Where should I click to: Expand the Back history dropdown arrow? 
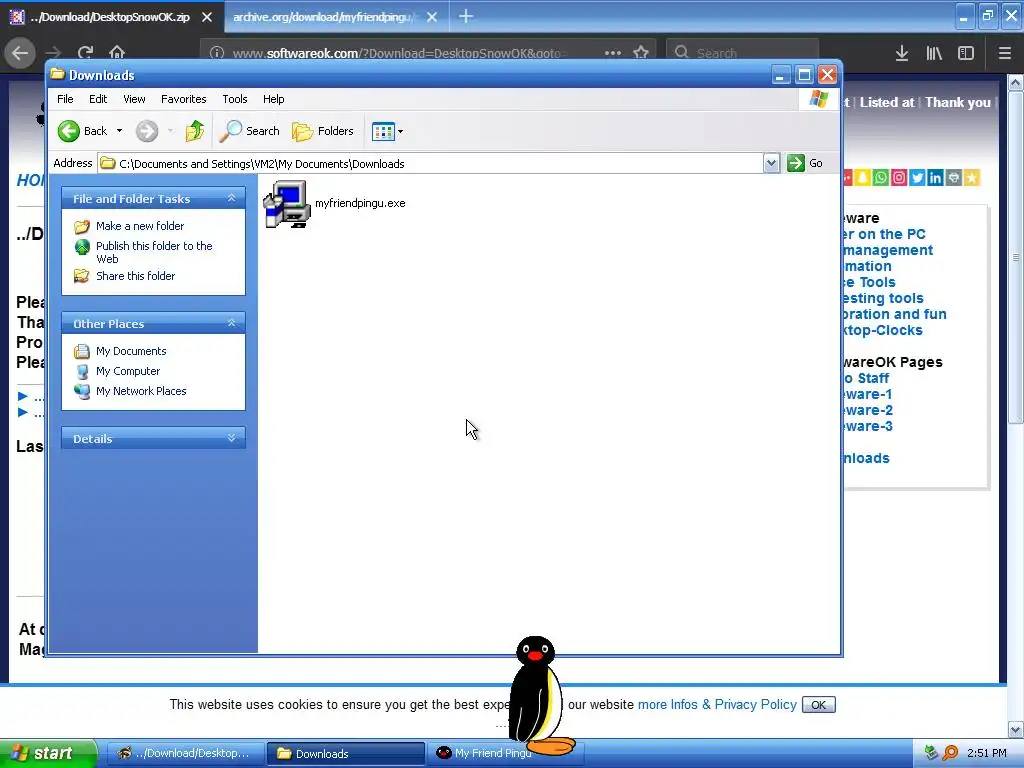[x=120, y=131]
